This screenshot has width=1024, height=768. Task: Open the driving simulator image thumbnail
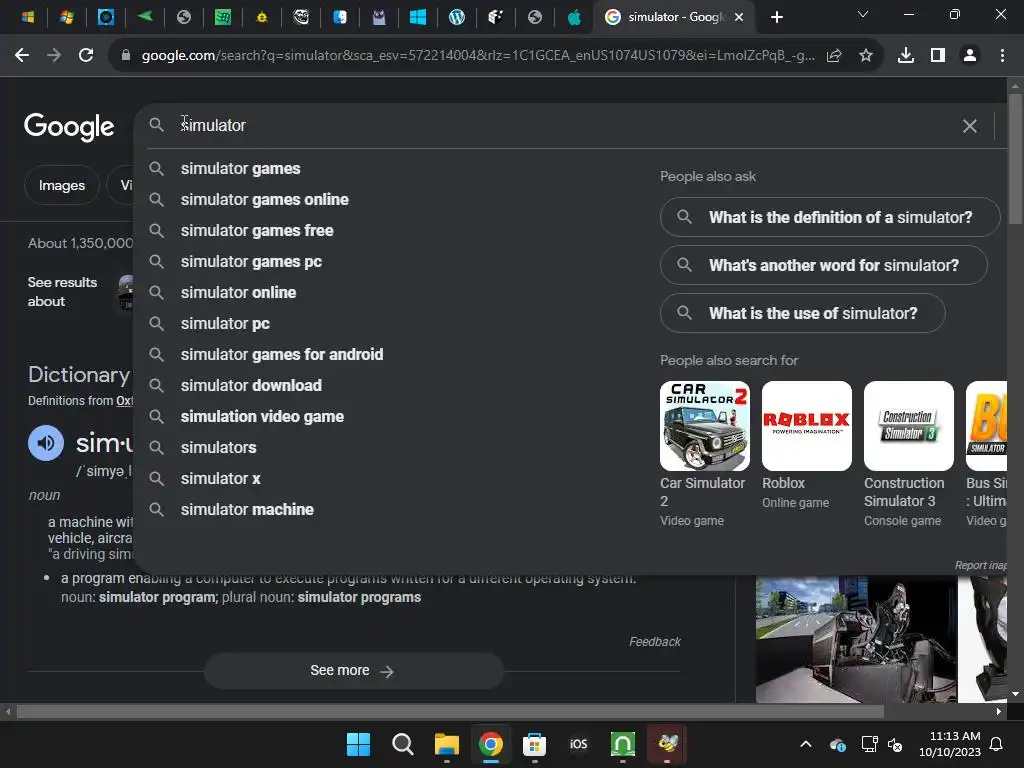856,639
